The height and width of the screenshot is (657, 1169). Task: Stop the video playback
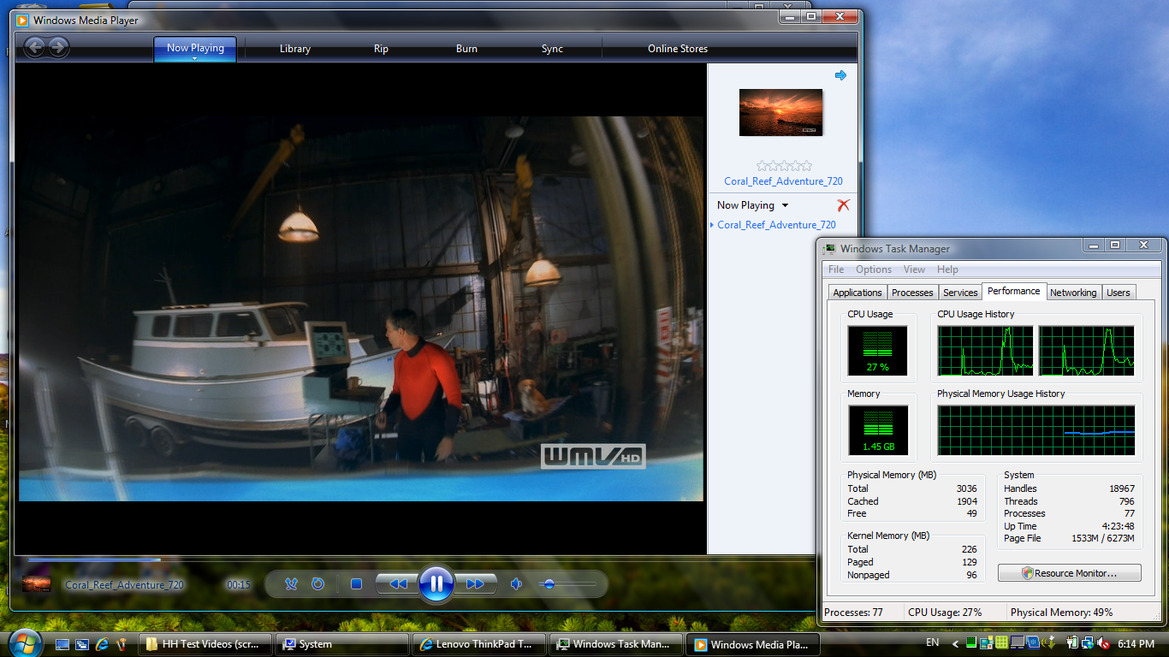tap(356, 584)
